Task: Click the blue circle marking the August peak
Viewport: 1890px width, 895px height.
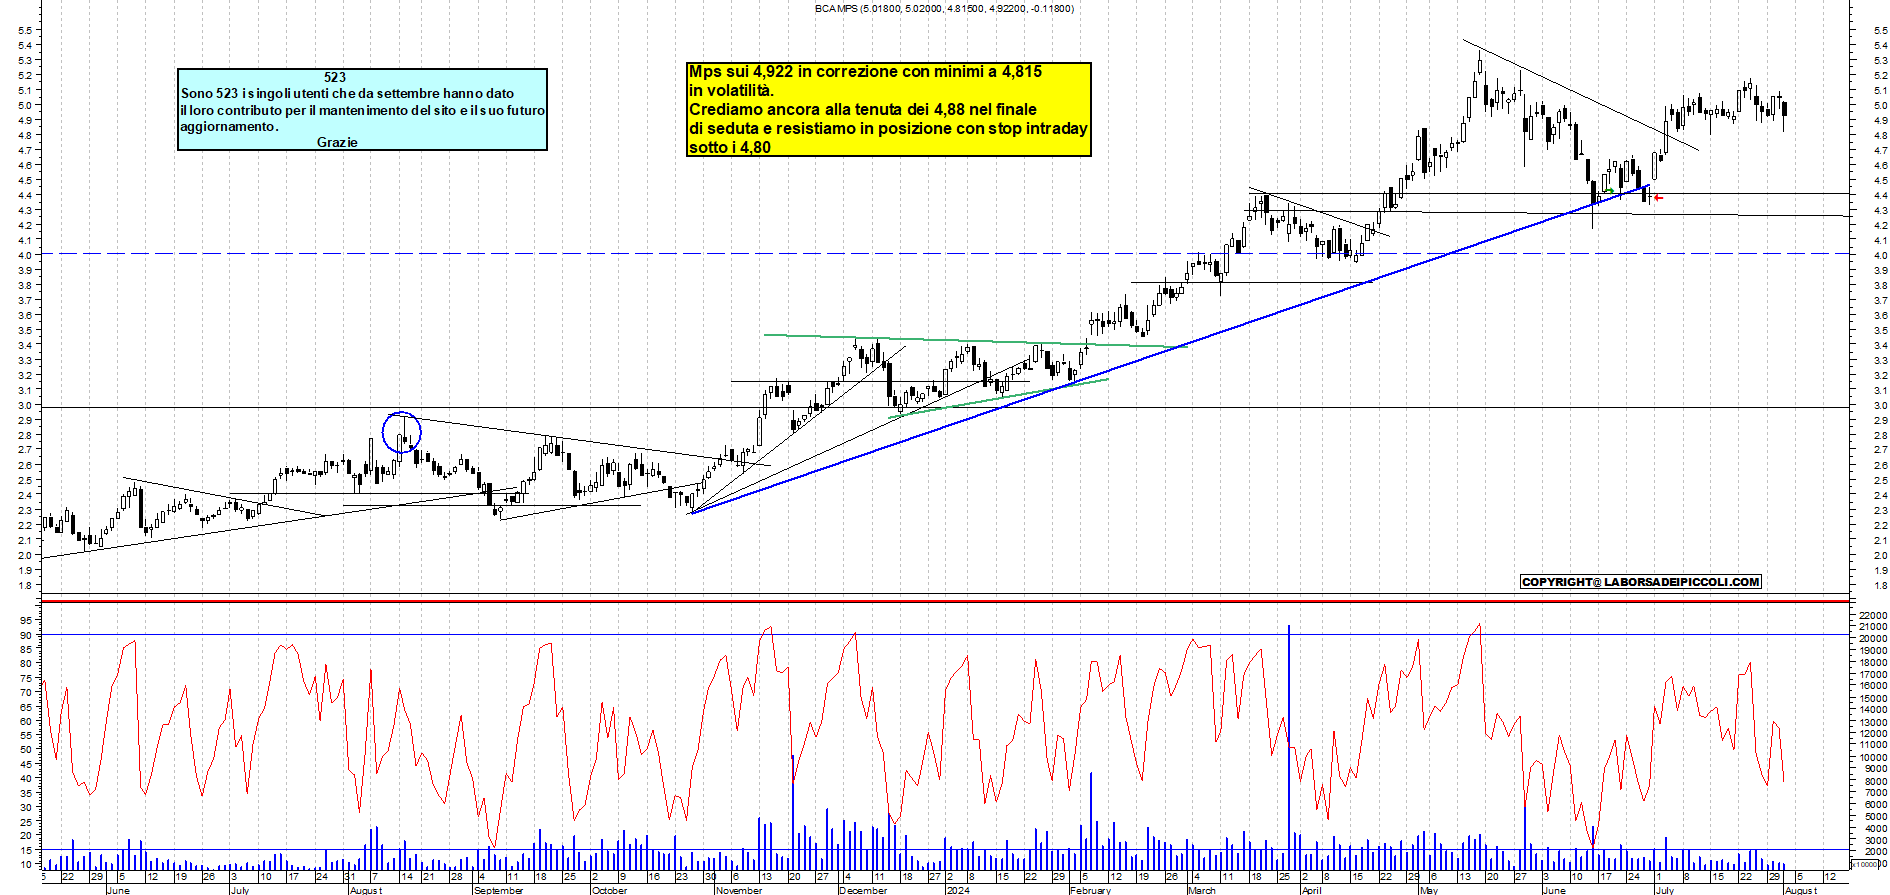Action: [x=402, y=432]
